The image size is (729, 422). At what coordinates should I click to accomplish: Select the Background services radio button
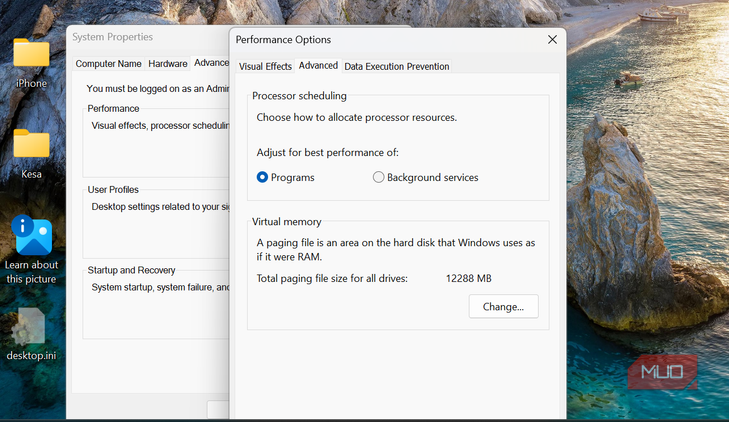tap(378, 177)
